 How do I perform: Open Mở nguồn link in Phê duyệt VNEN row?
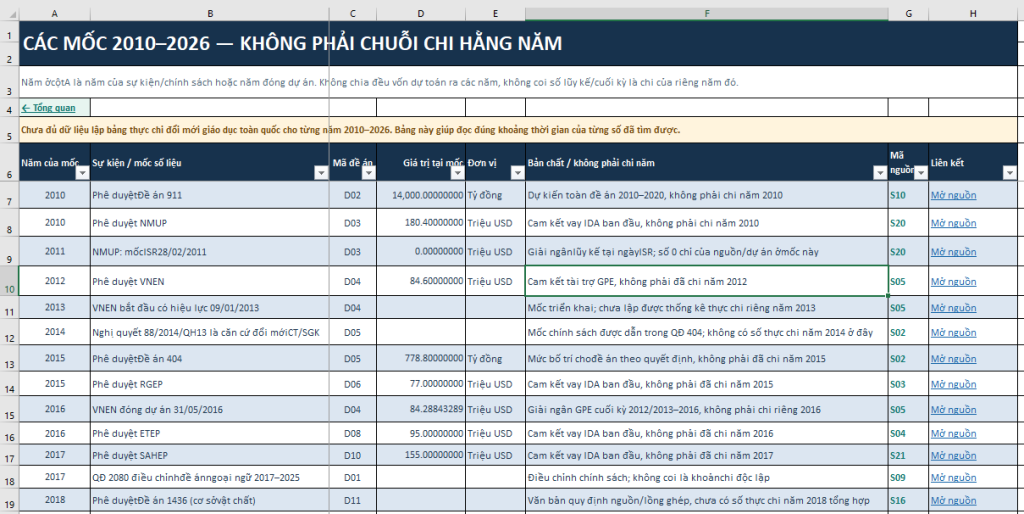tap(953, 282)
